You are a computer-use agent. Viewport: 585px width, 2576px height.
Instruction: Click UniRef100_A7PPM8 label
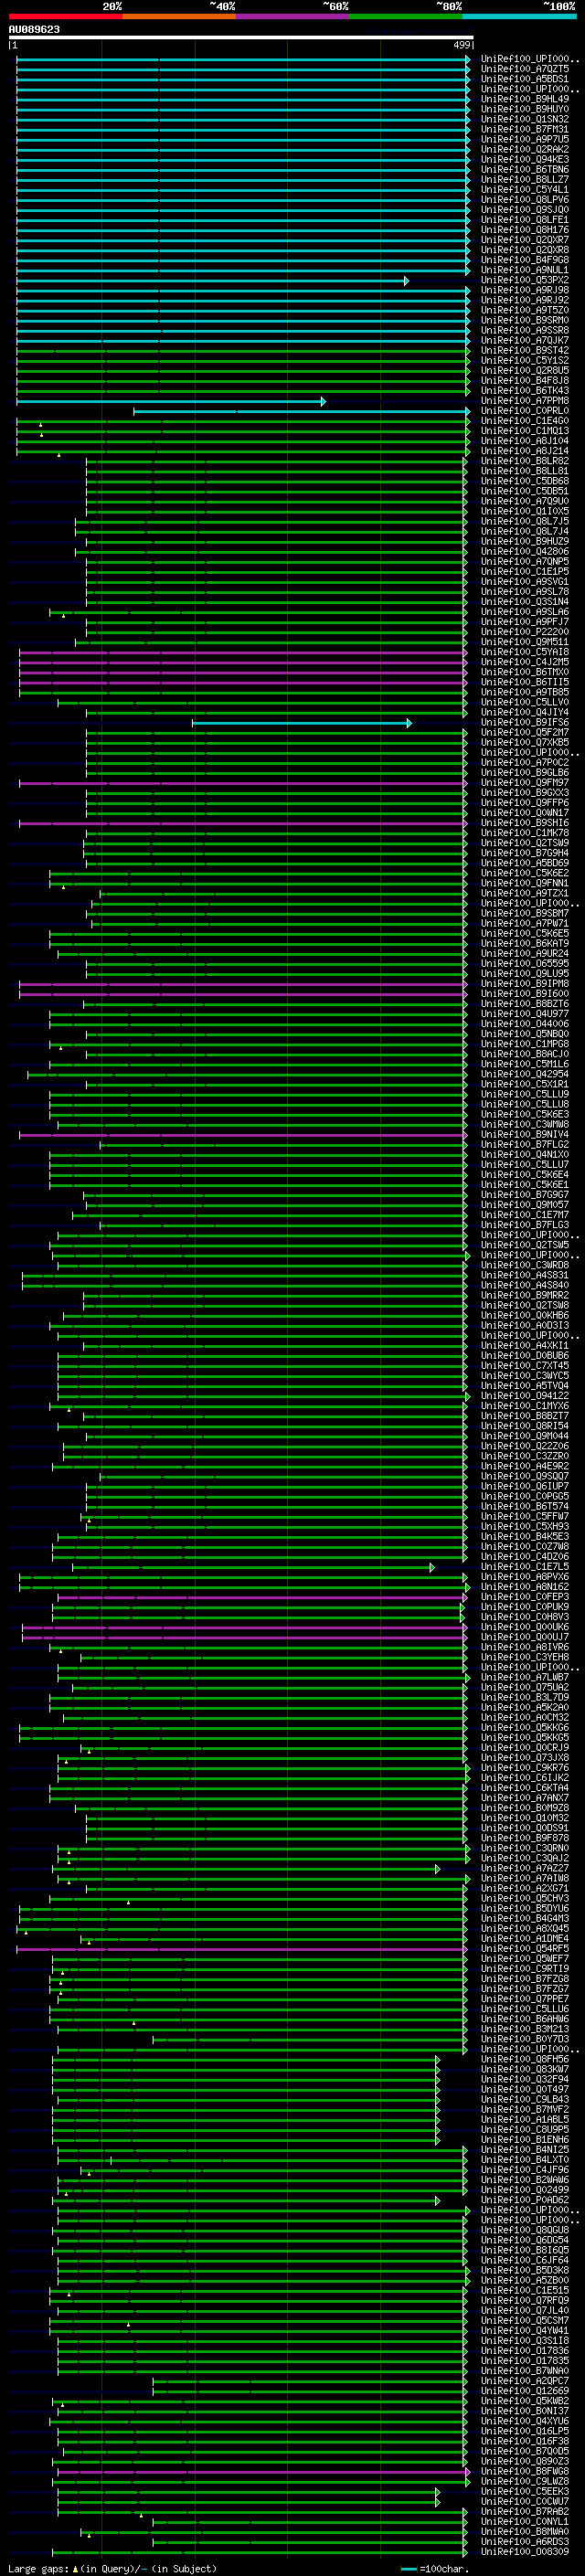525,400
